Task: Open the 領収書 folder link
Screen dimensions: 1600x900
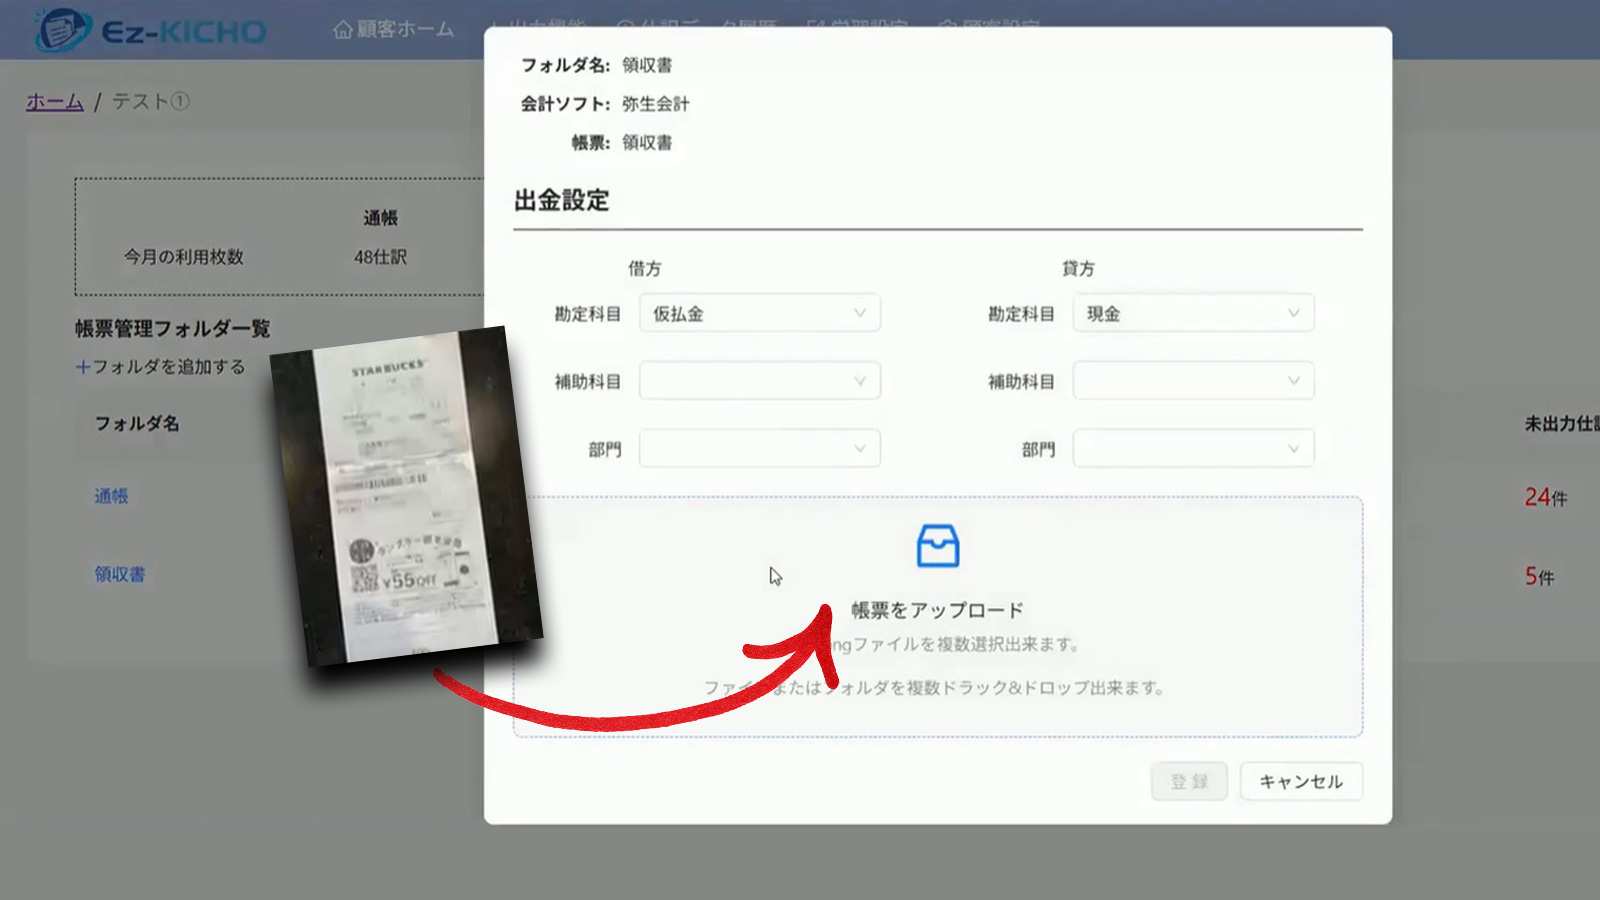Action: pos(119,575)
